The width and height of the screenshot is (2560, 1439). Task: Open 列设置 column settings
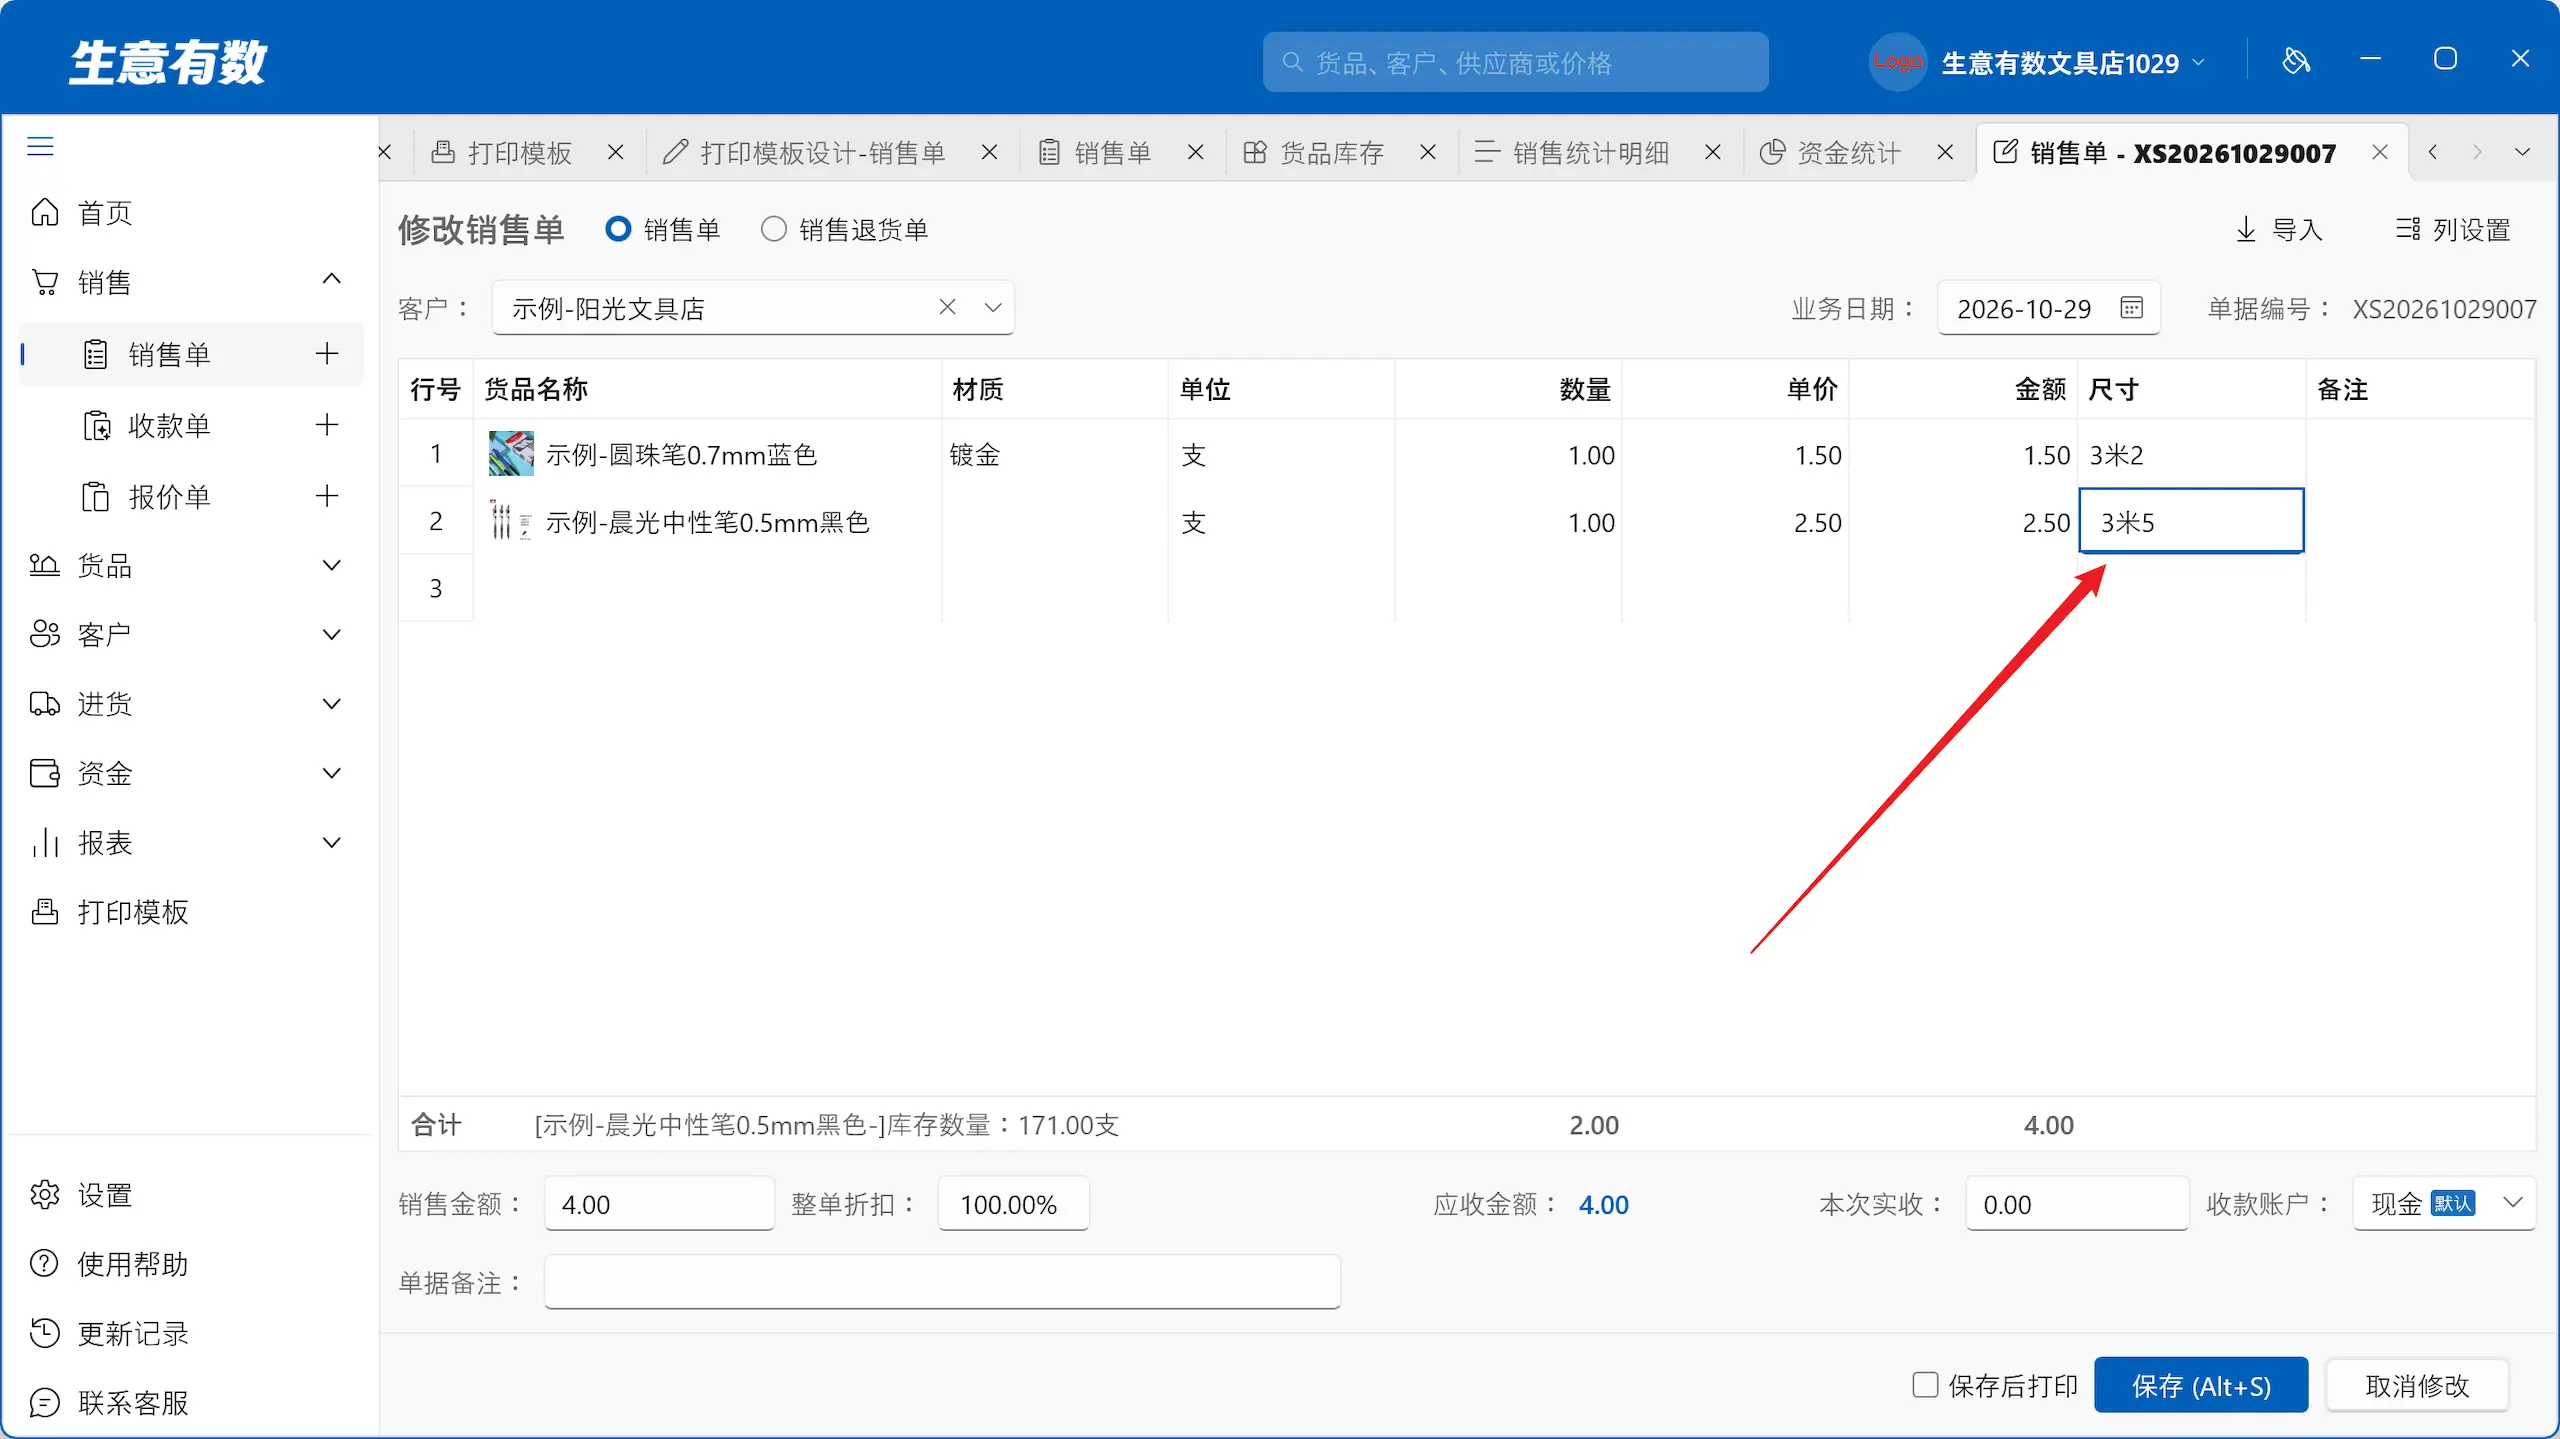tap(2453, 230)
